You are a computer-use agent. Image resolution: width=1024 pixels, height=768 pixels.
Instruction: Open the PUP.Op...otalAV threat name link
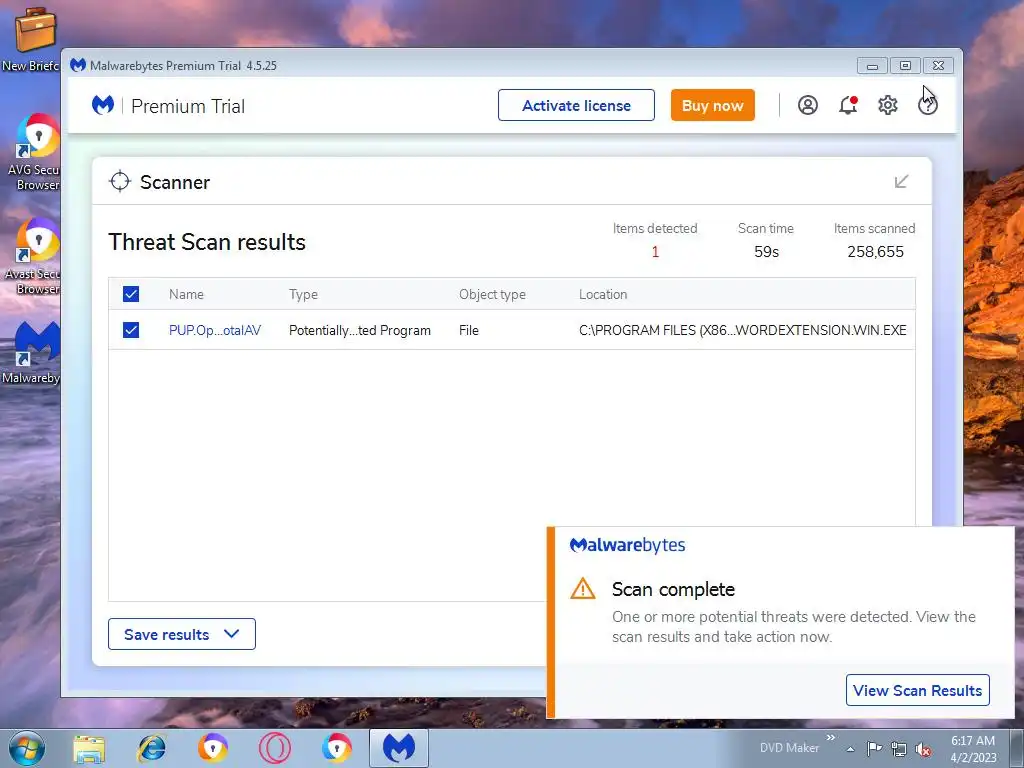(215, 330)
